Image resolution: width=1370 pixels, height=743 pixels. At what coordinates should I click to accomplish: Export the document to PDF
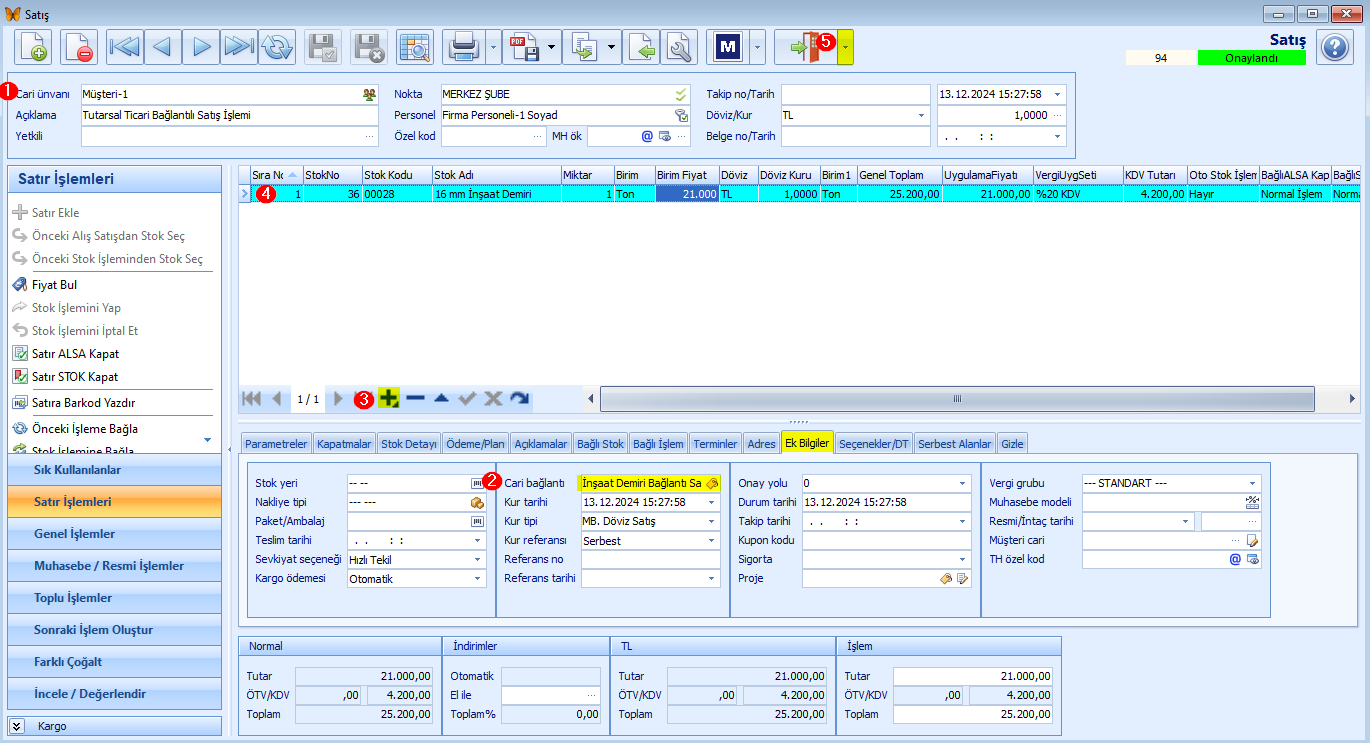pyautogui.click(x=524, y=47)
